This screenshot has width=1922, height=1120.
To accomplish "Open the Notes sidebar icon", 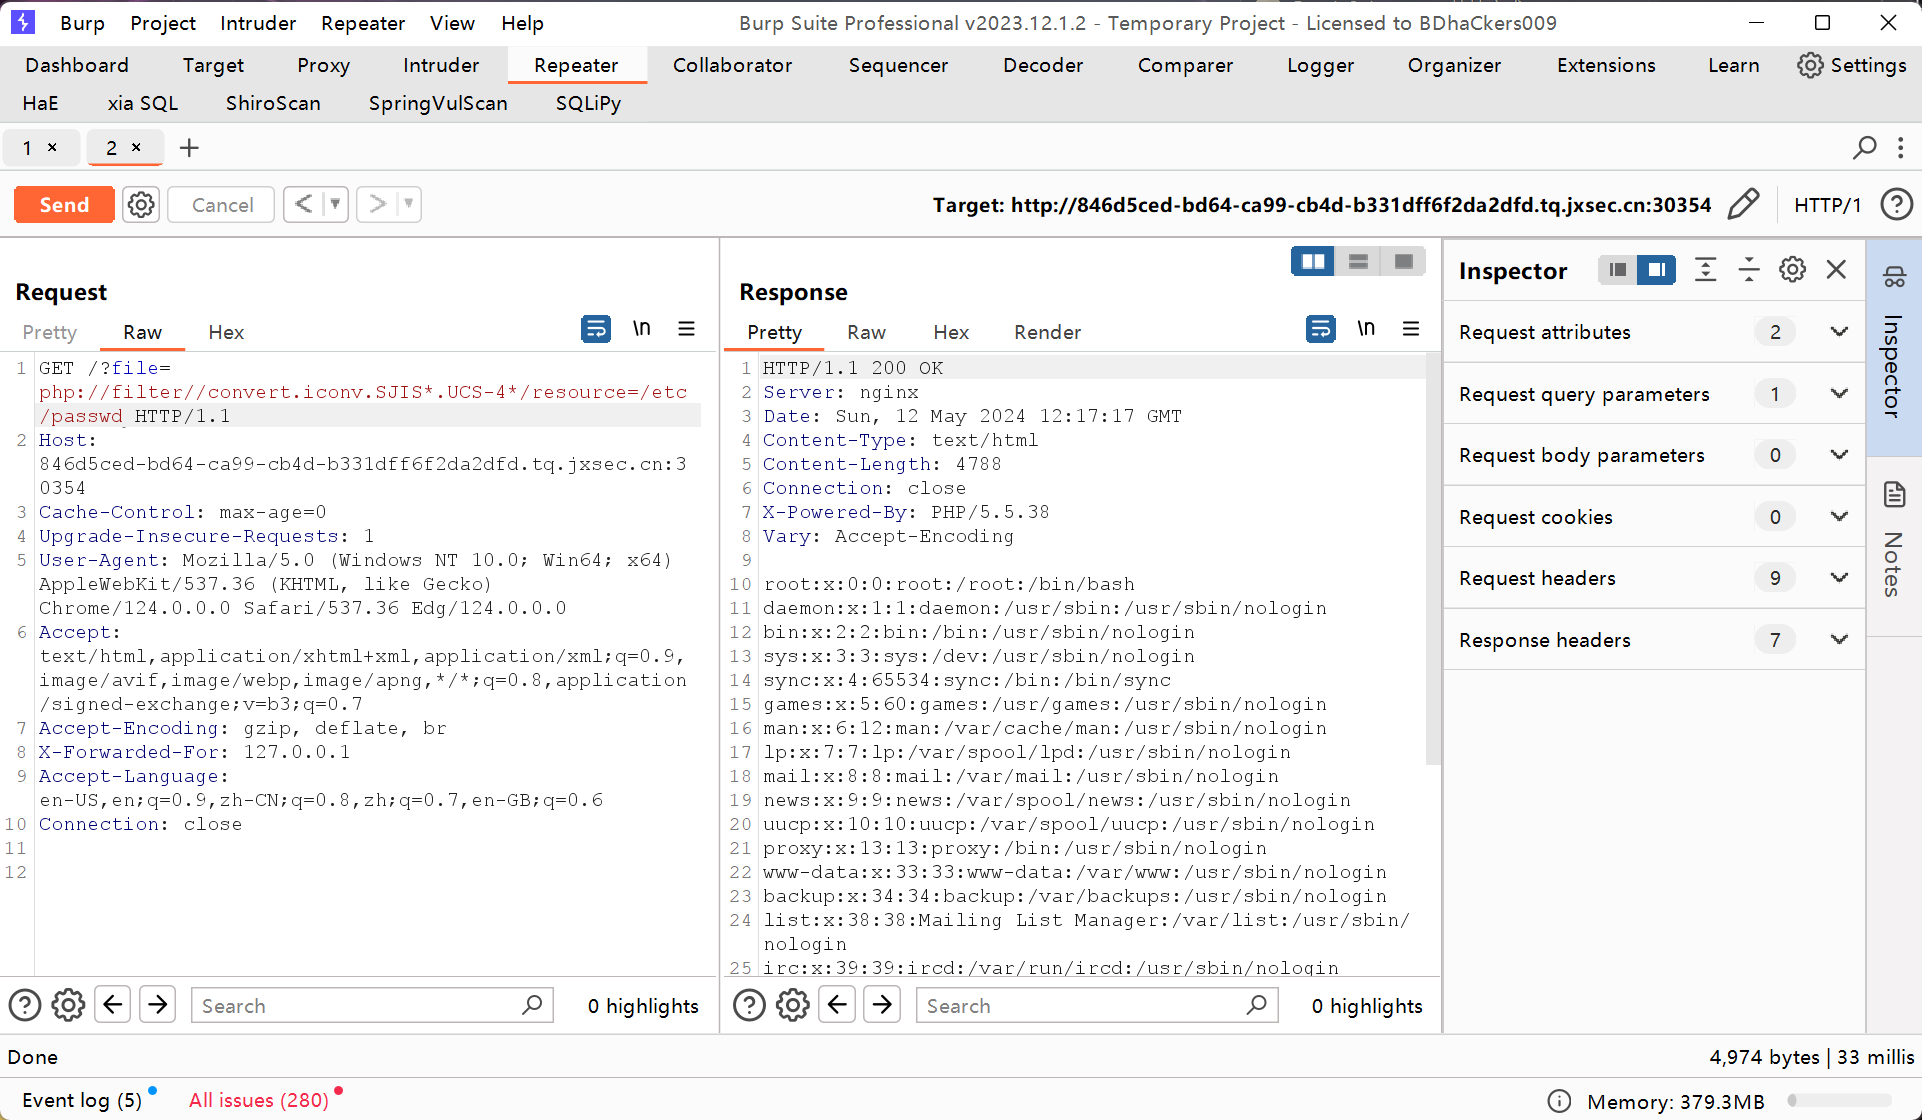I will click(x=1894, y=494).
